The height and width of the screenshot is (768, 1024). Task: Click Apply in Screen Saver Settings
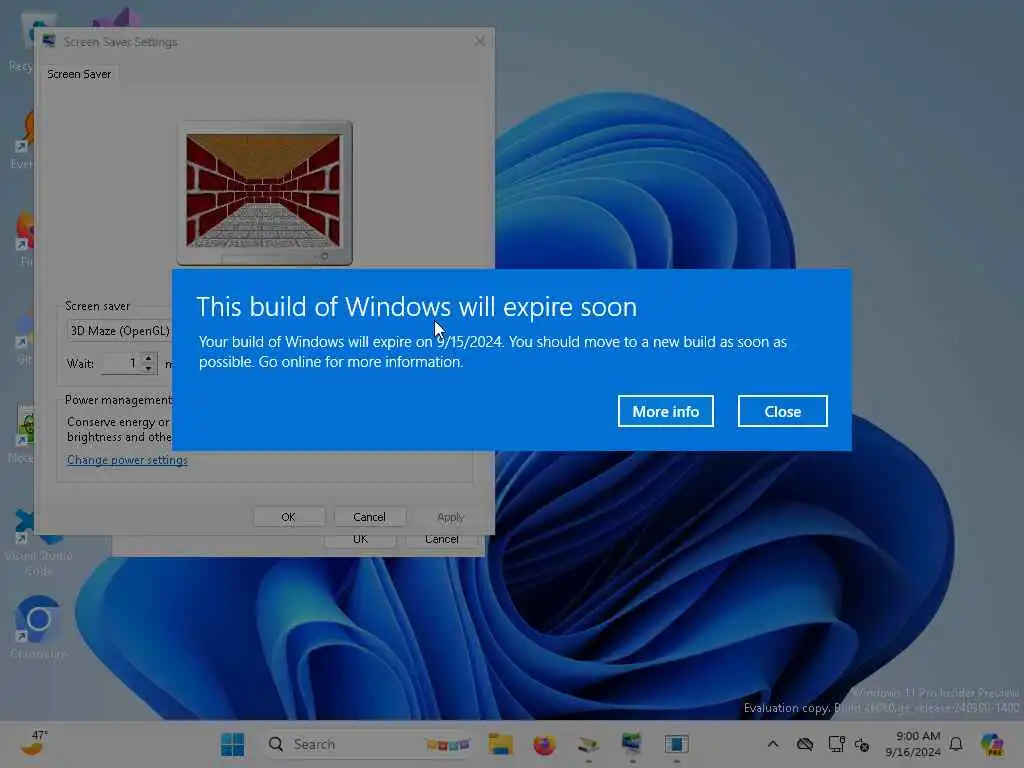(450, 517)
